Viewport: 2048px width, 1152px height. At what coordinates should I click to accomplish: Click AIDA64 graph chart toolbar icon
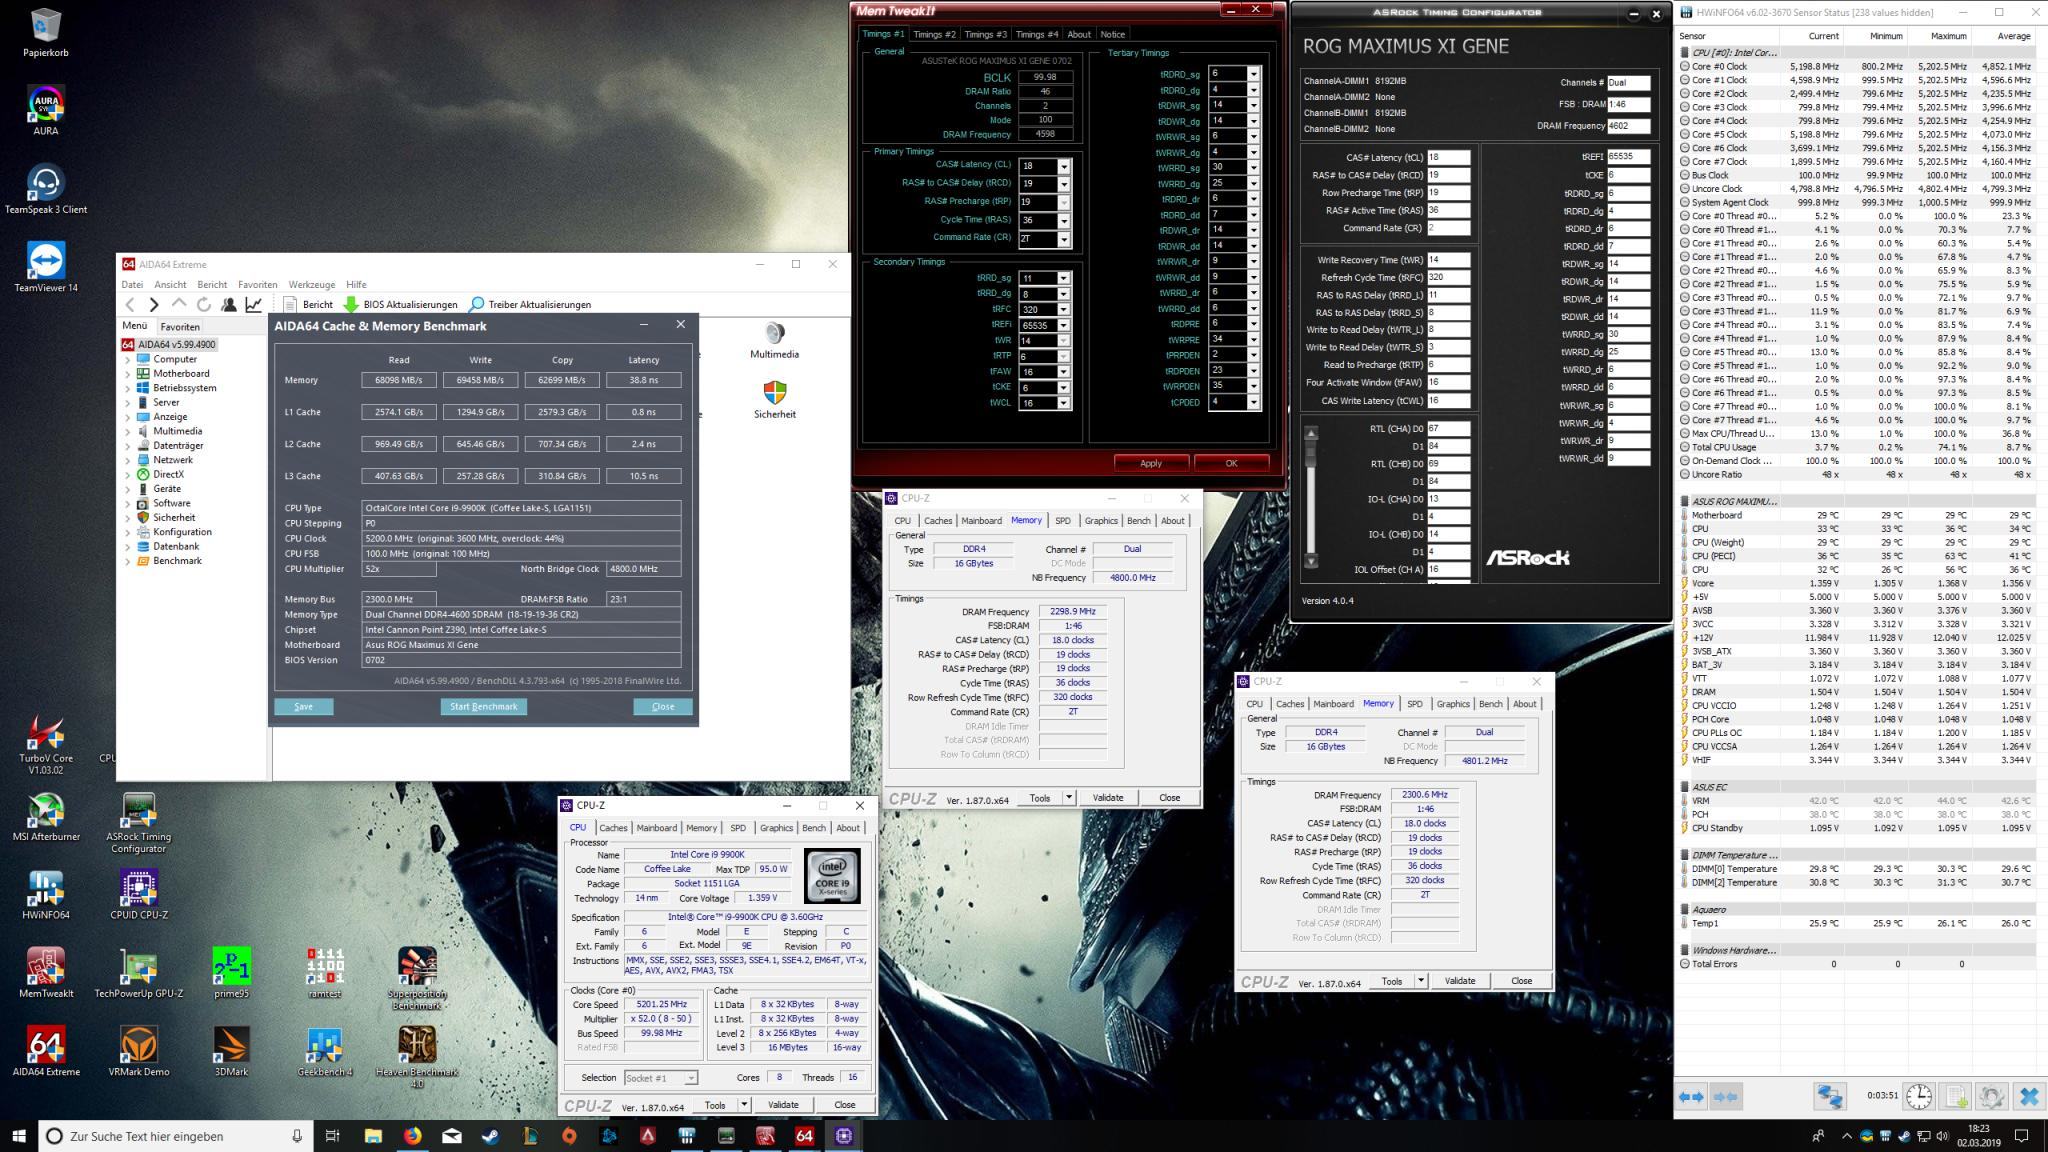pos(254,304)
